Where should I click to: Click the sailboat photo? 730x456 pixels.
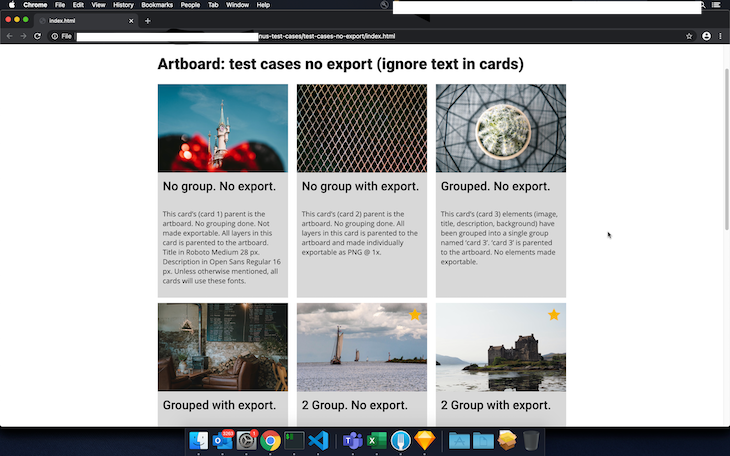tap(362, 347)
